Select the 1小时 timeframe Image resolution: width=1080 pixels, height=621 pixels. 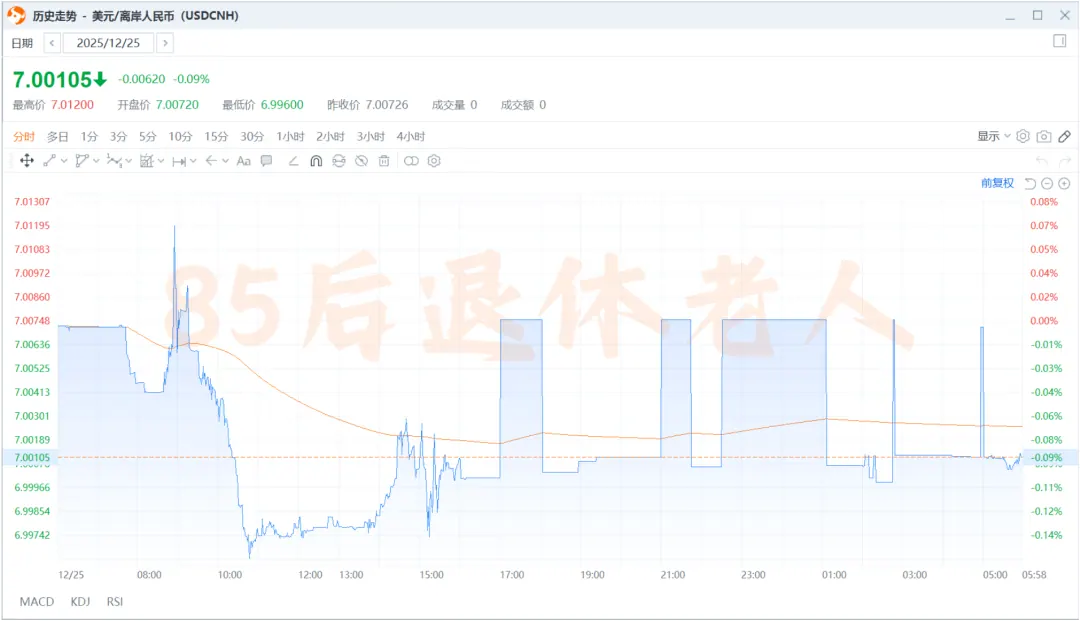coord(291,136)
